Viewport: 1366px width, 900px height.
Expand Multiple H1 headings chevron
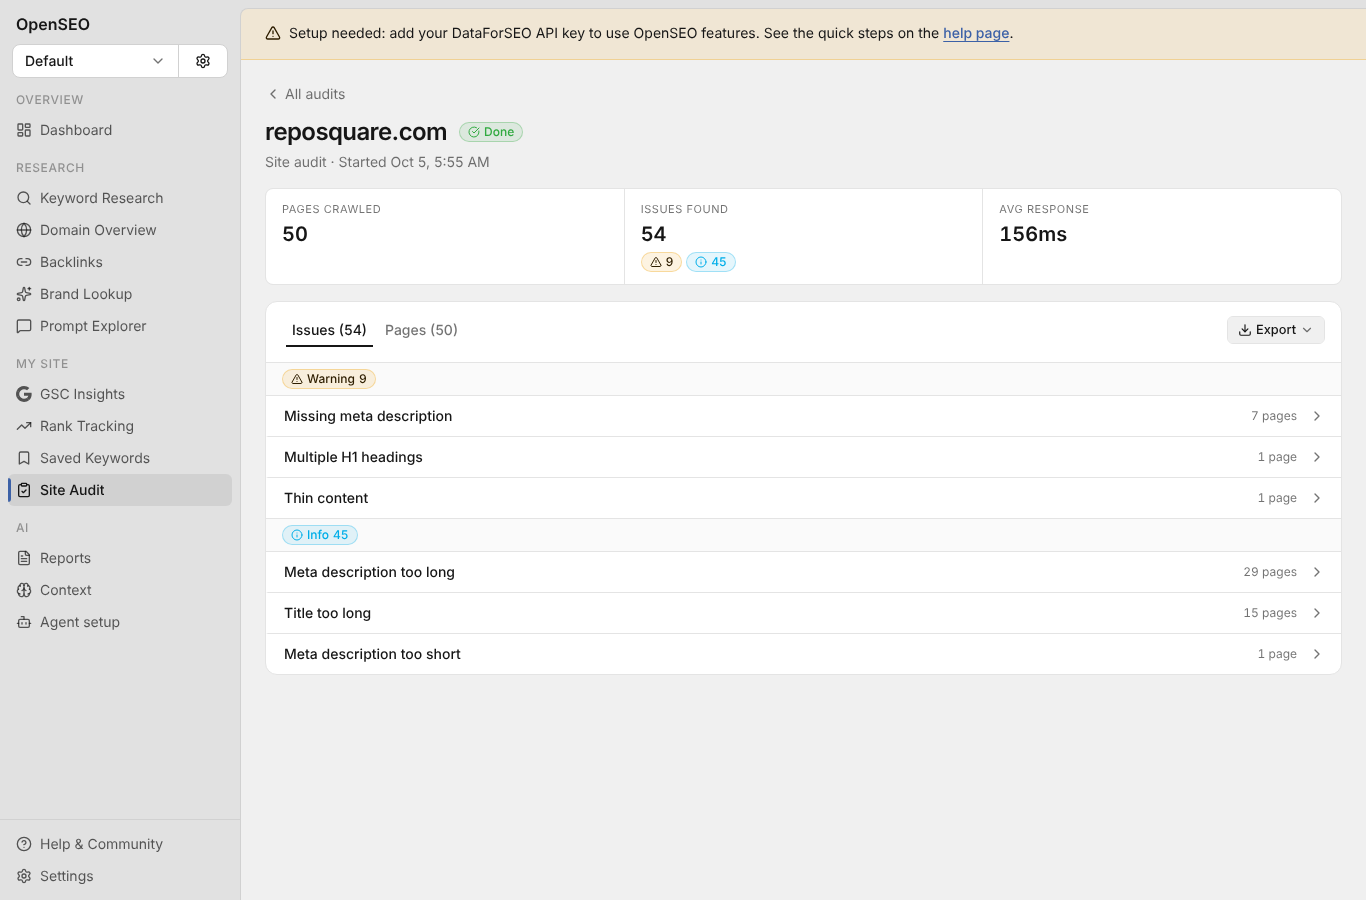(1317, 457)
